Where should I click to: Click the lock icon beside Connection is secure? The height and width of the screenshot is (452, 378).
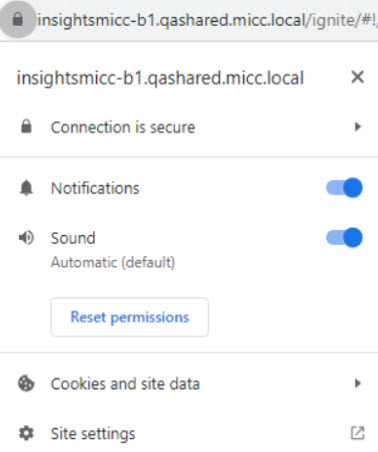point(26,127)
